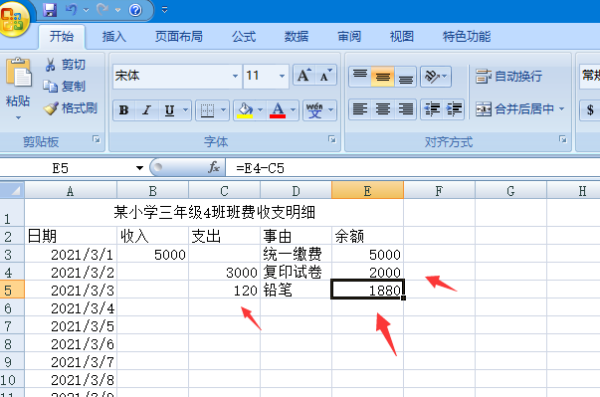The image size is (600, 397).
Task: Open the 插入 ribbon tab
Action: click(x=114, y=37)
